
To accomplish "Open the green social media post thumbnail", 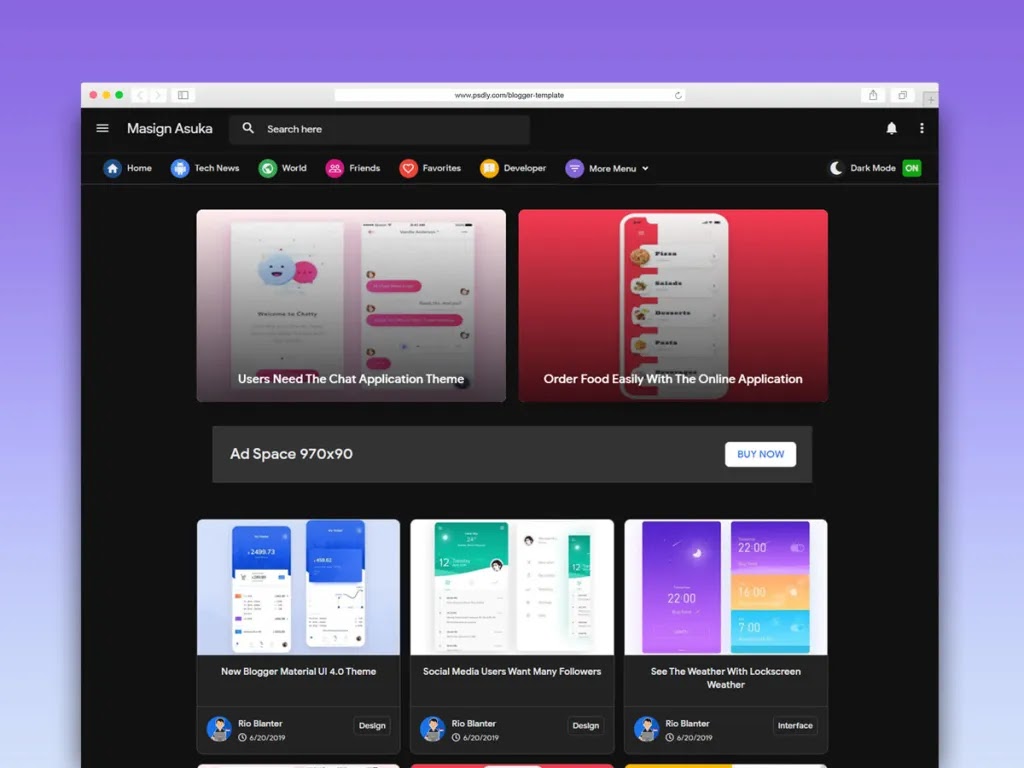I will pyautogui.click(x=512, y=587).
